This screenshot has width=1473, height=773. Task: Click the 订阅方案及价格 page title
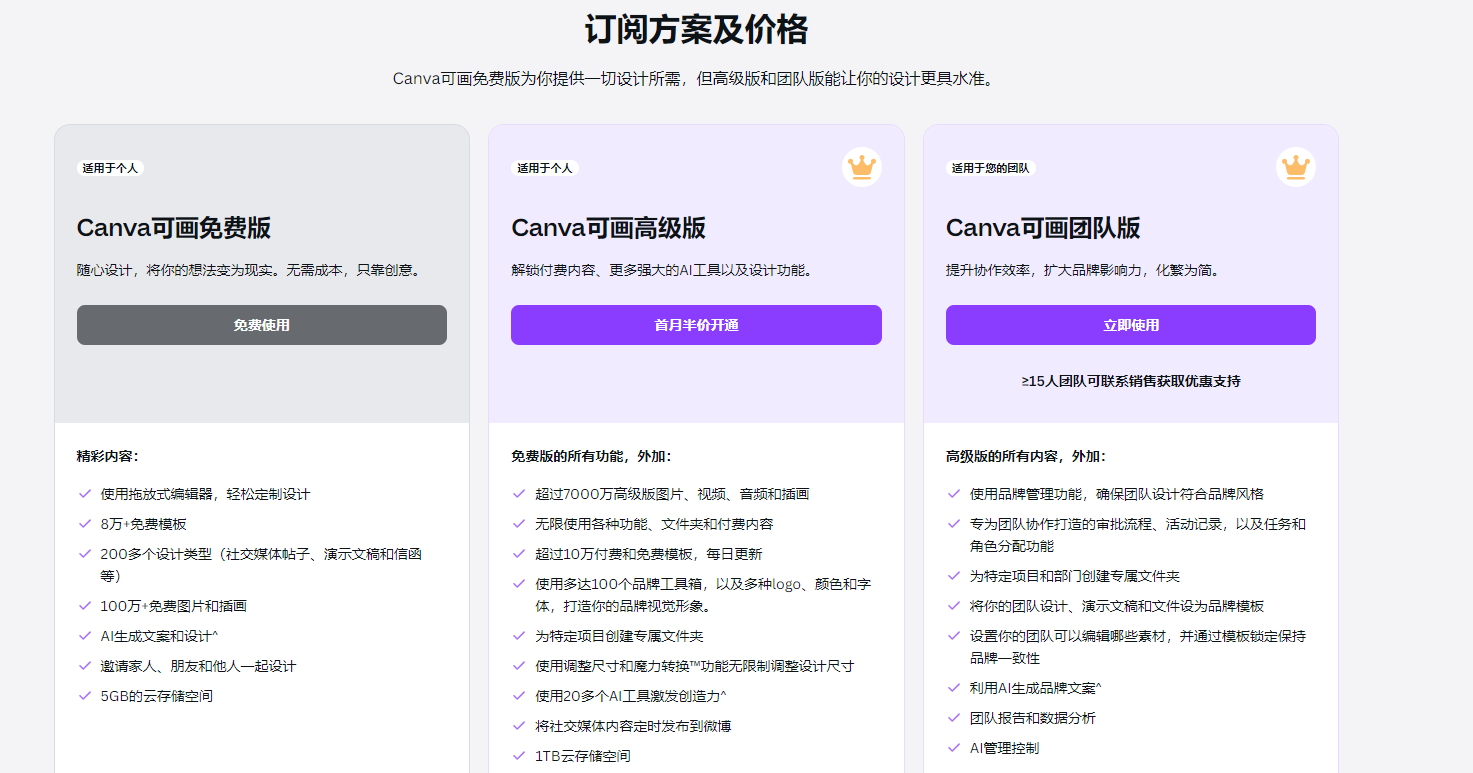(x=696, y=30)
